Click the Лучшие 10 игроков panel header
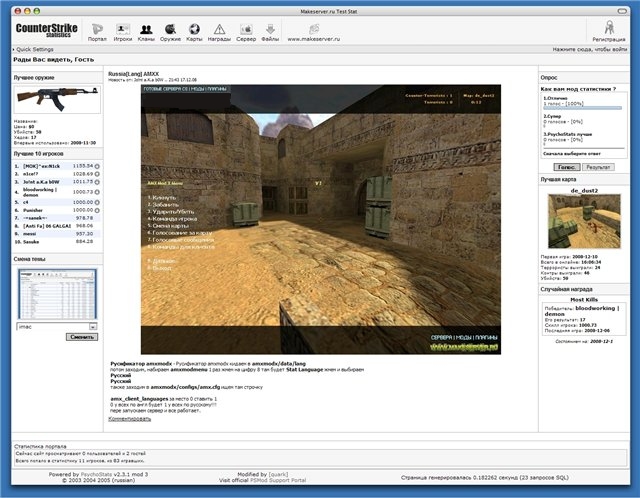 (58, 154)
